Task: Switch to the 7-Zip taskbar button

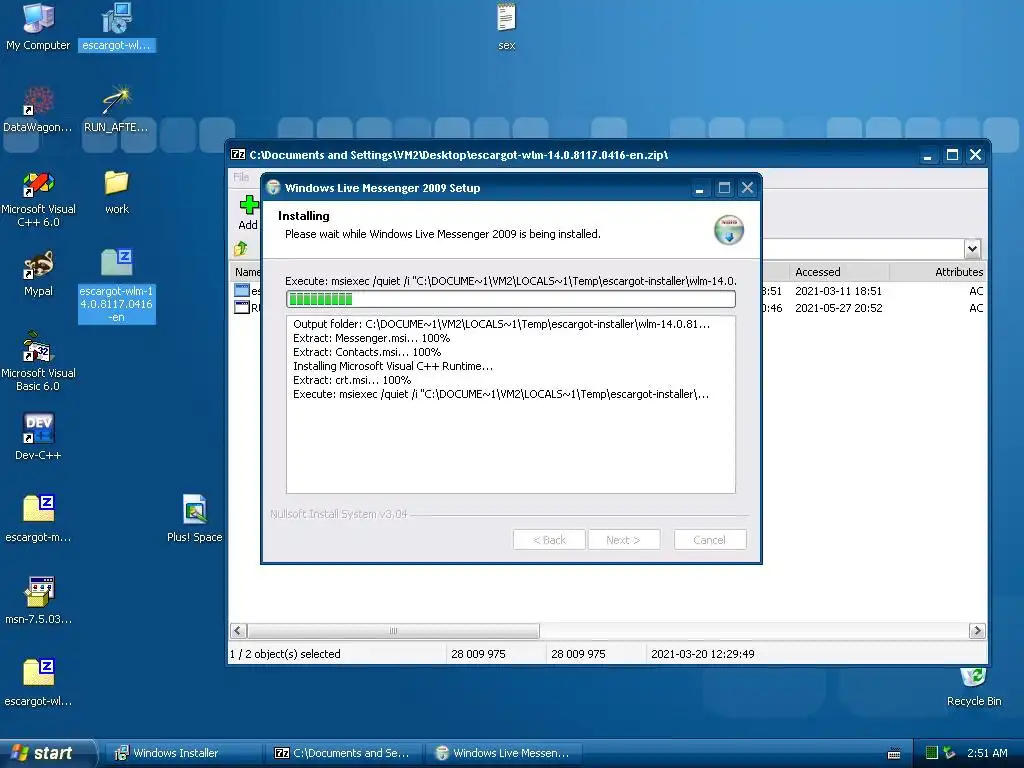Action: [x=344, y=753]
